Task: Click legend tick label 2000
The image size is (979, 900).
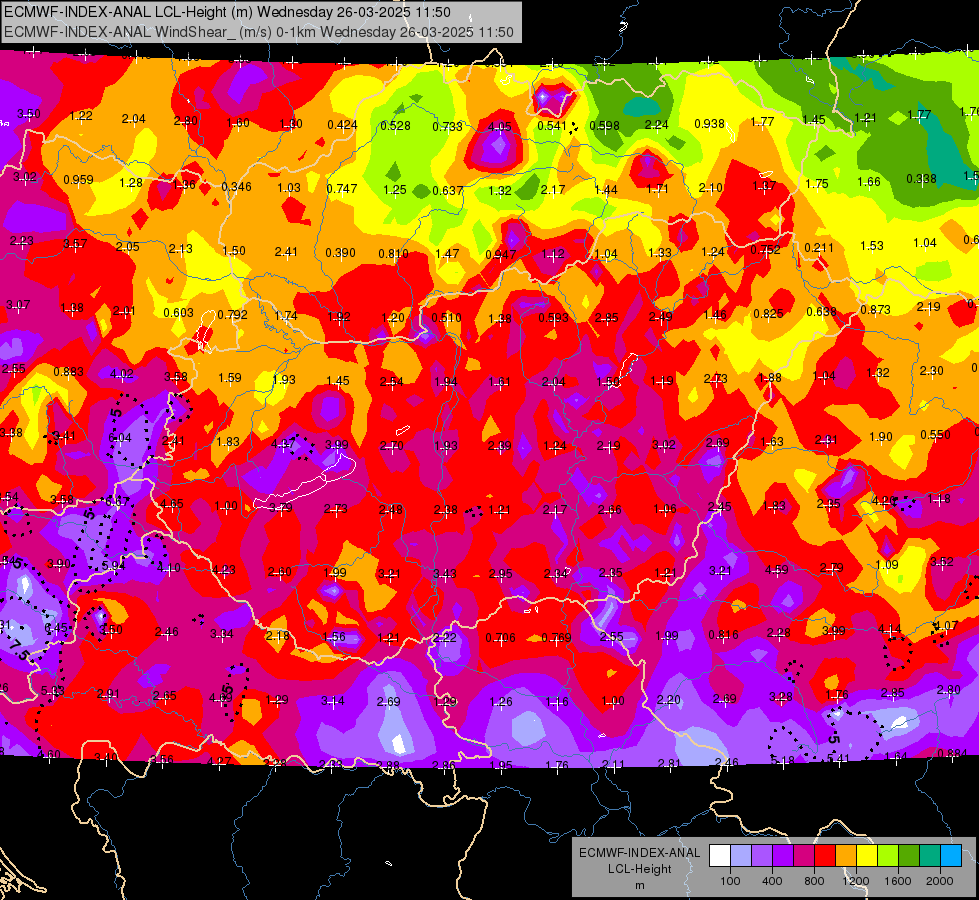Action: [940, 881]
